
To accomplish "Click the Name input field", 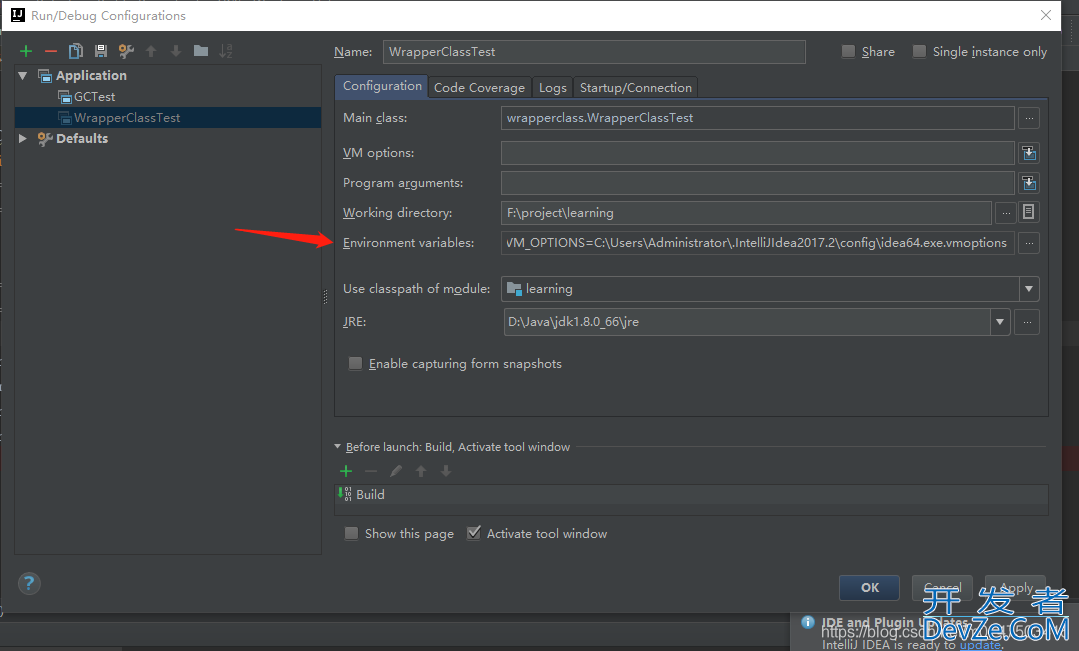I will point(594,52).
